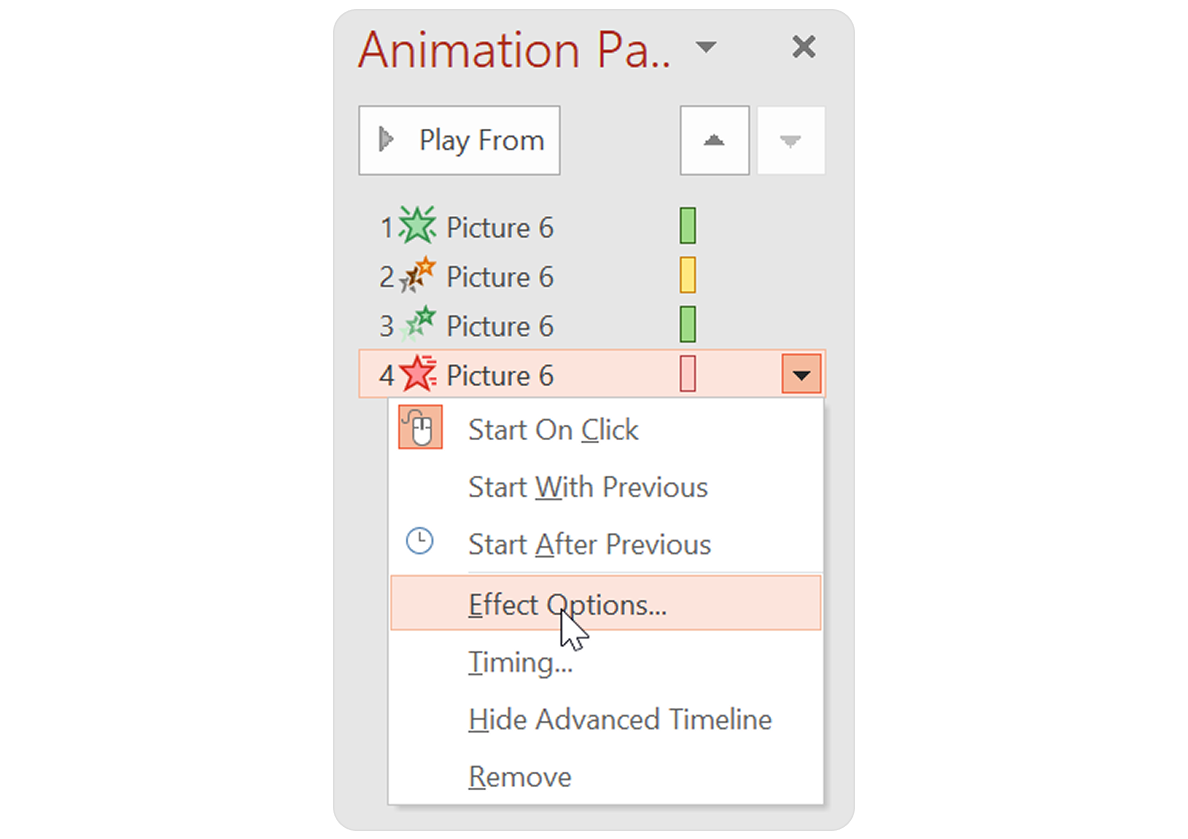Open the Animation Pane title dropdown chevron

tap(707, 47)
